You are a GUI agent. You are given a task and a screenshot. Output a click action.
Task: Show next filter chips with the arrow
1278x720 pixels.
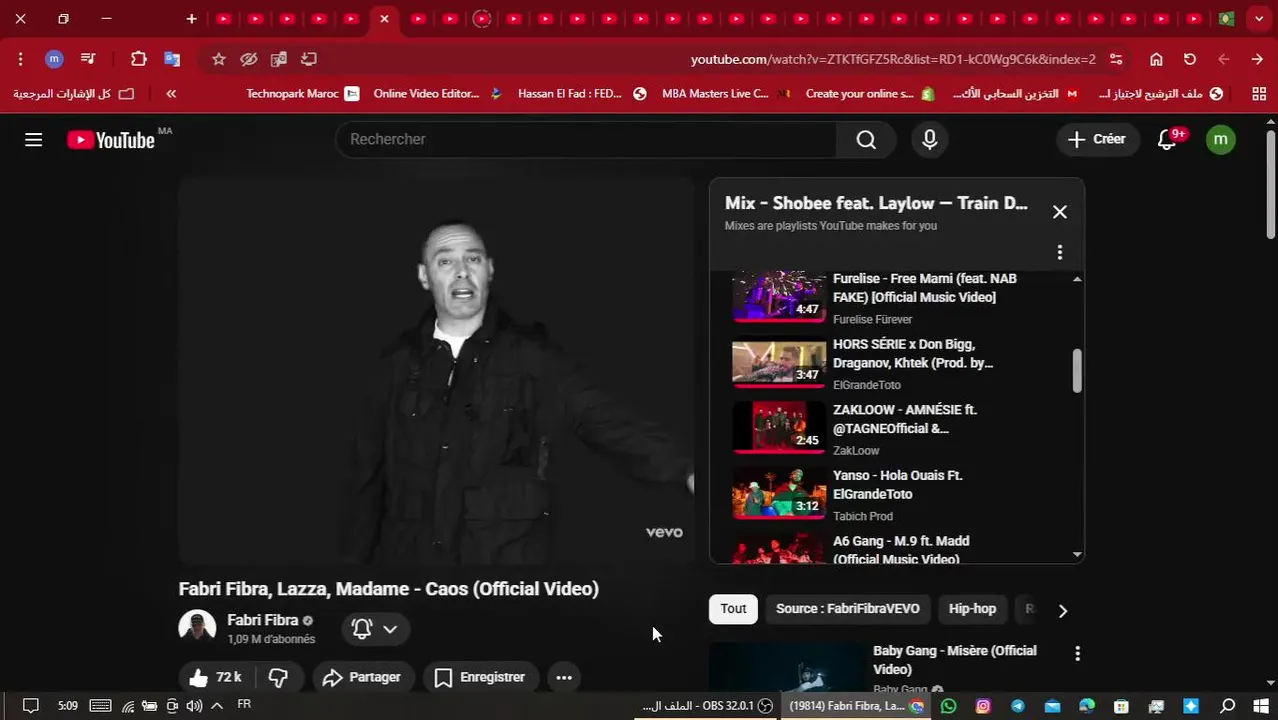pyautogui.click(x=1063, y=610)
